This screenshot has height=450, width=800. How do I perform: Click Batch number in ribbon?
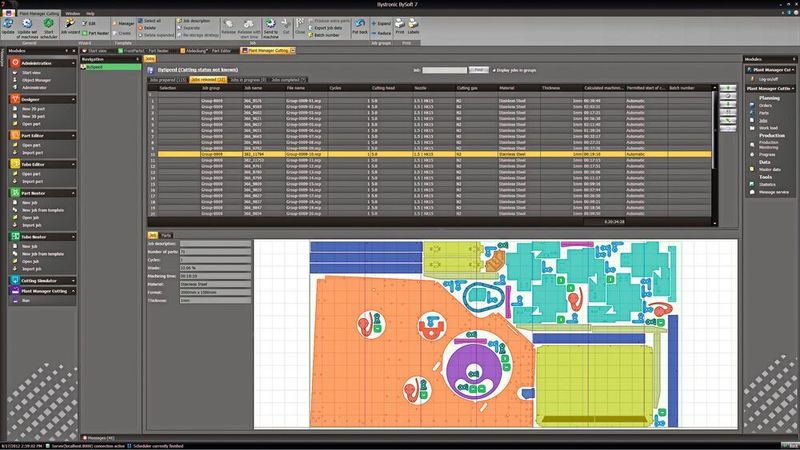(323, 35)
